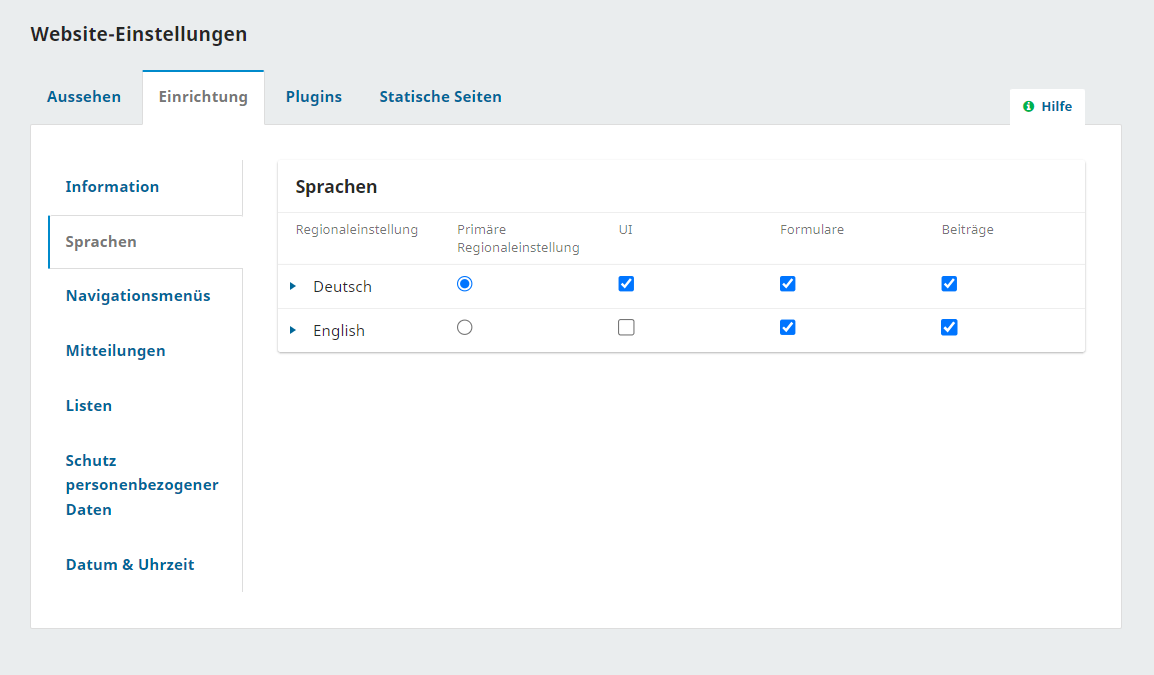Expand the English language row
Viewport: 1154px width, 675px height.
[x=293, y=331]
